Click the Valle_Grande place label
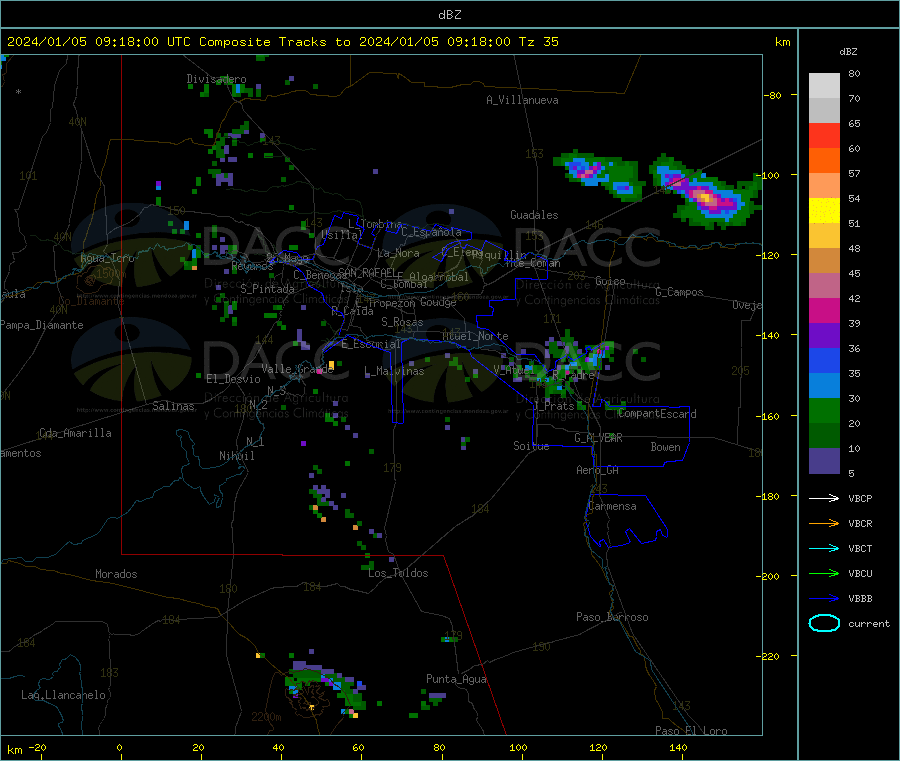This screenshot has height=761, width=900. pyautogui.click(x=297, y=368)
